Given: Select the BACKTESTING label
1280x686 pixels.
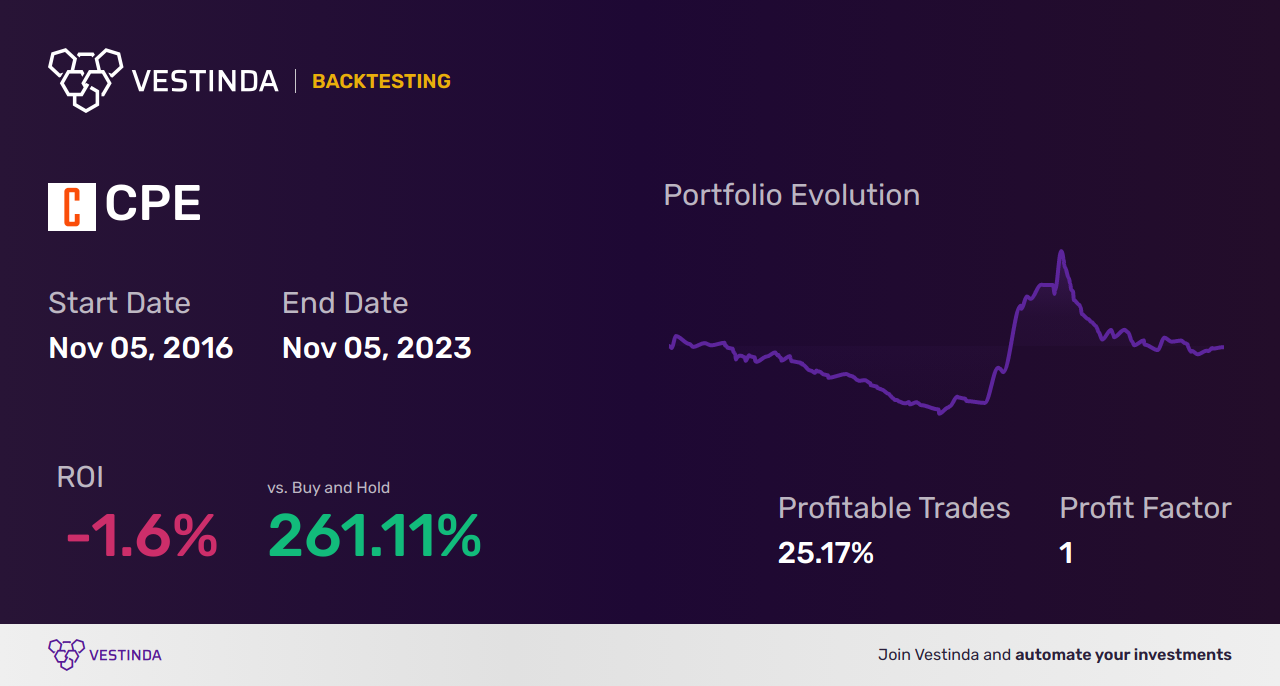Looking at the screenshot, I should pyautogui.click(x=381, y=82).
